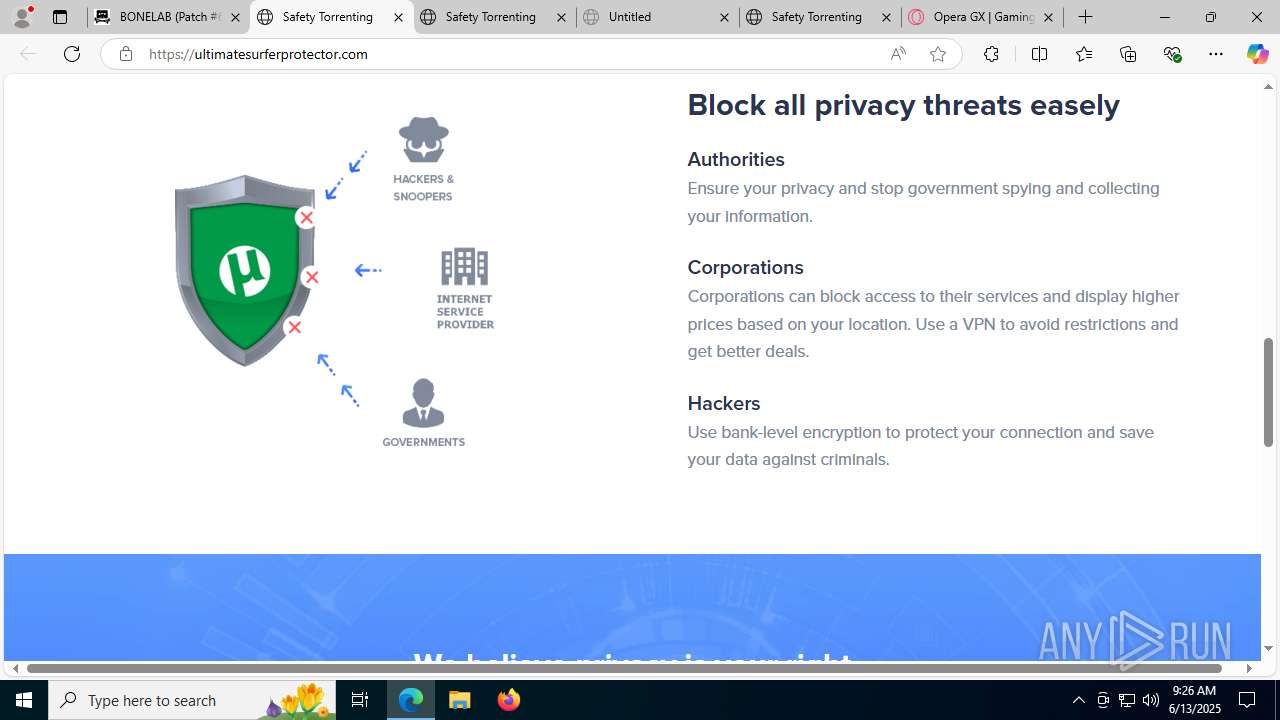Open a new tab with plus button
This screenshot has width=1280, height=720.
(x=1086, y=17)
